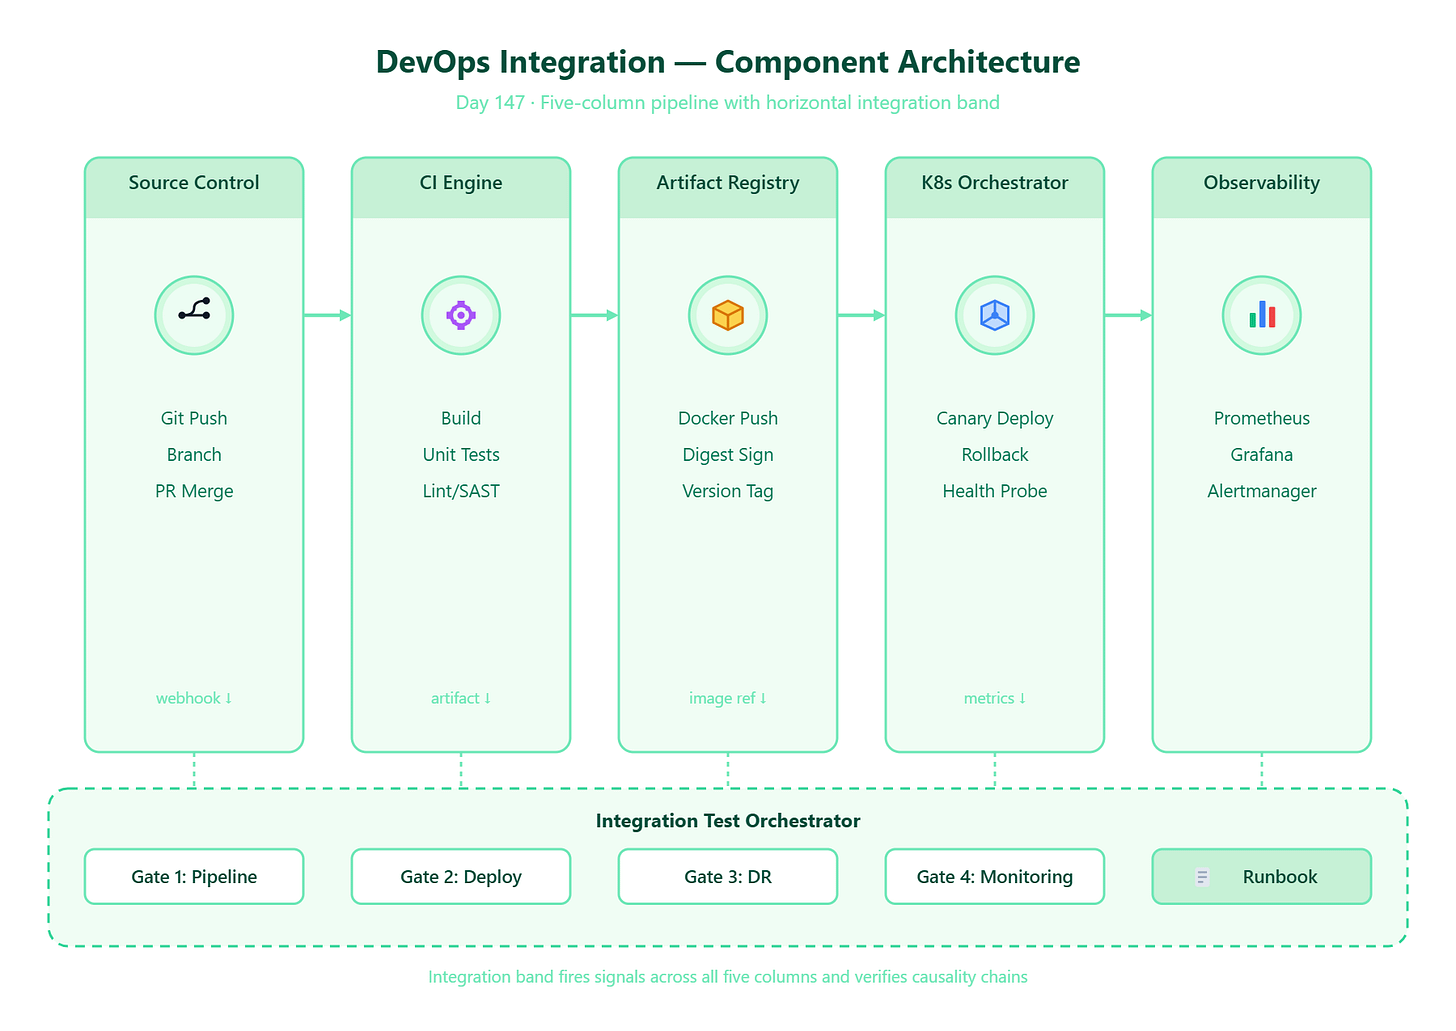Click the Observability bar chart icon
Image resolution: width=1456 pixels, height=1031 pixels.
point(1262,315)
